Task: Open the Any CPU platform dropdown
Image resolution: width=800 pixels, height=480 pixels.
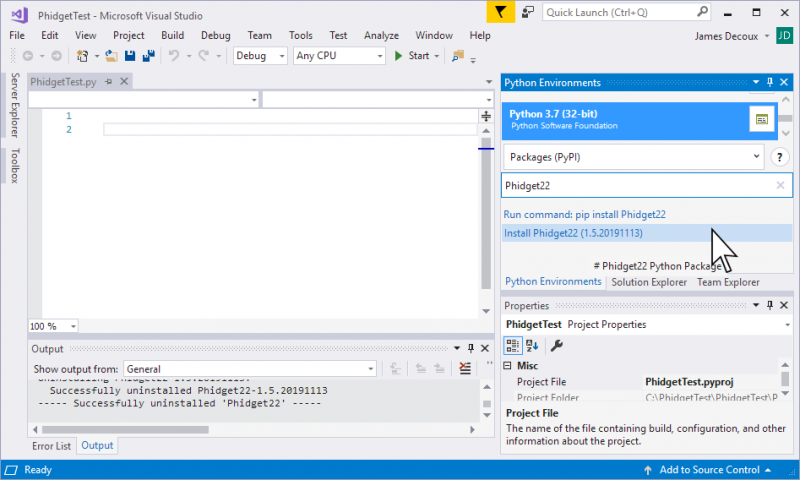Action: (x=339, y=56)
